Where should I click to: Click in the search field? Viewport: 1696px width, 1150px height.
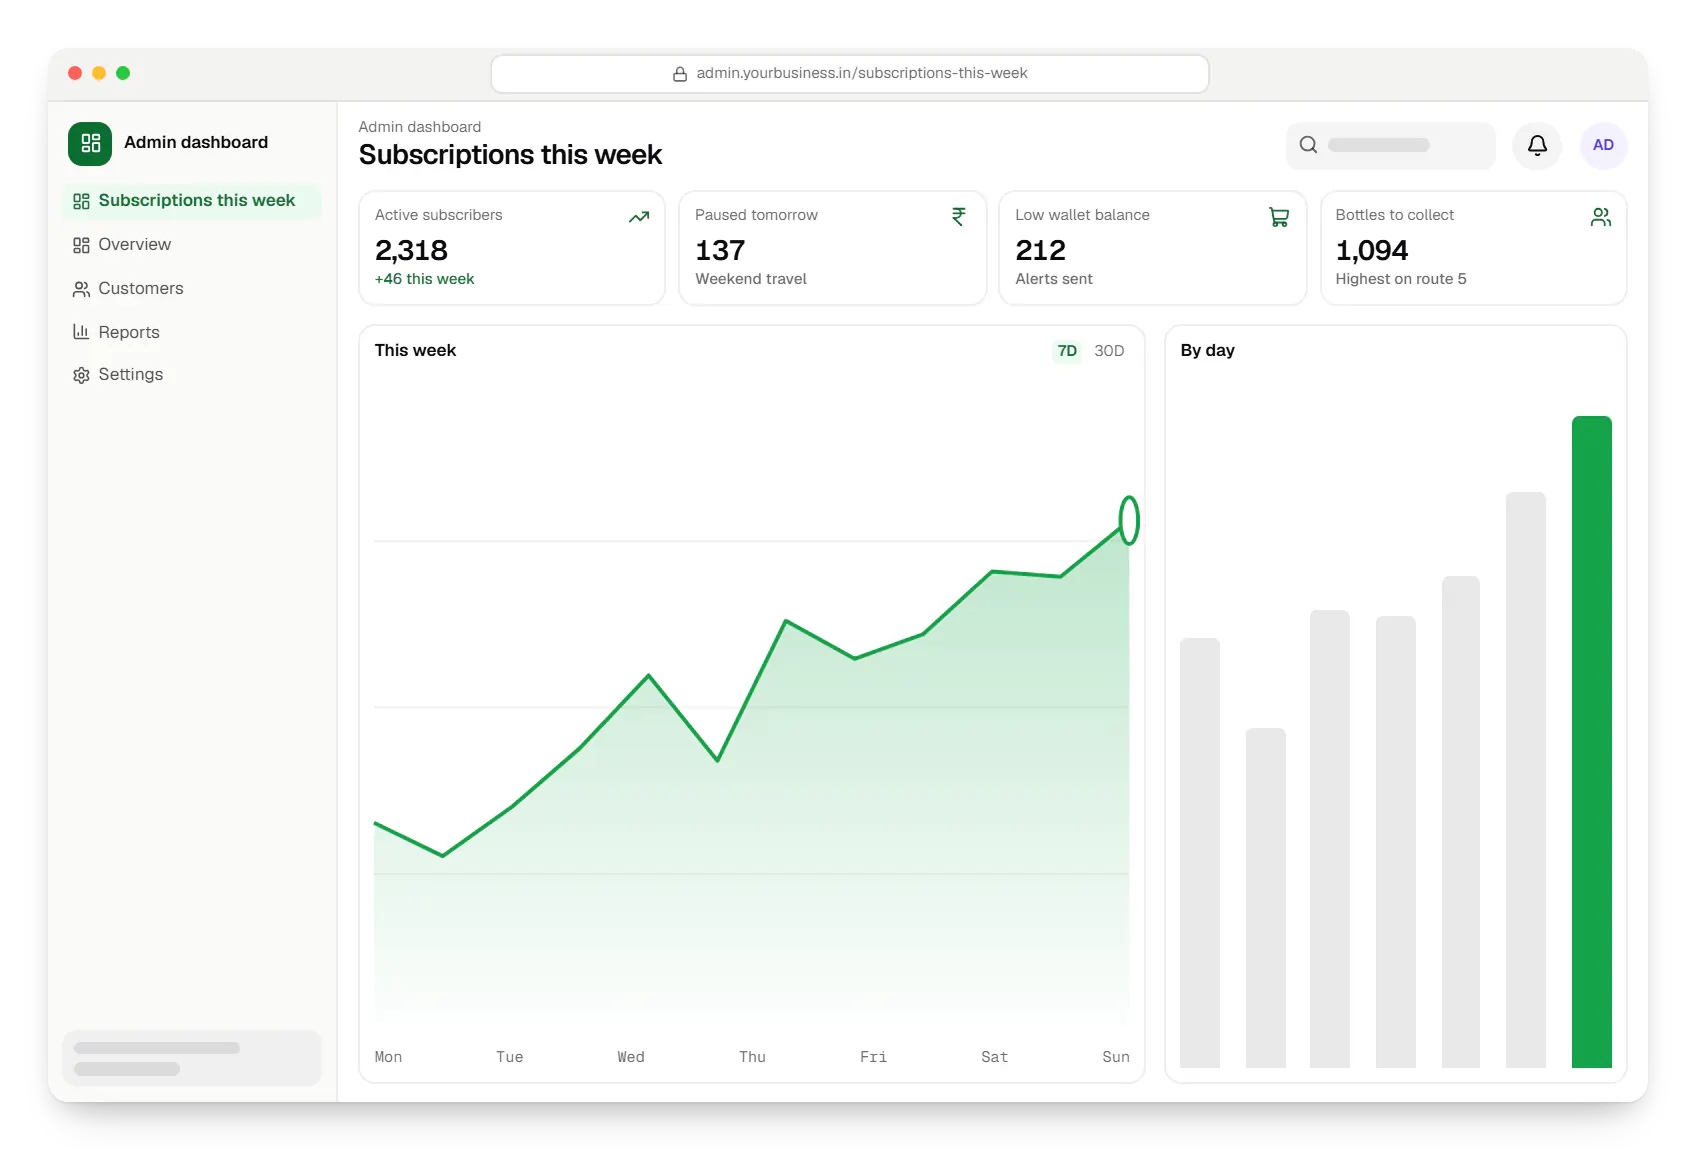coord(1390,145)
